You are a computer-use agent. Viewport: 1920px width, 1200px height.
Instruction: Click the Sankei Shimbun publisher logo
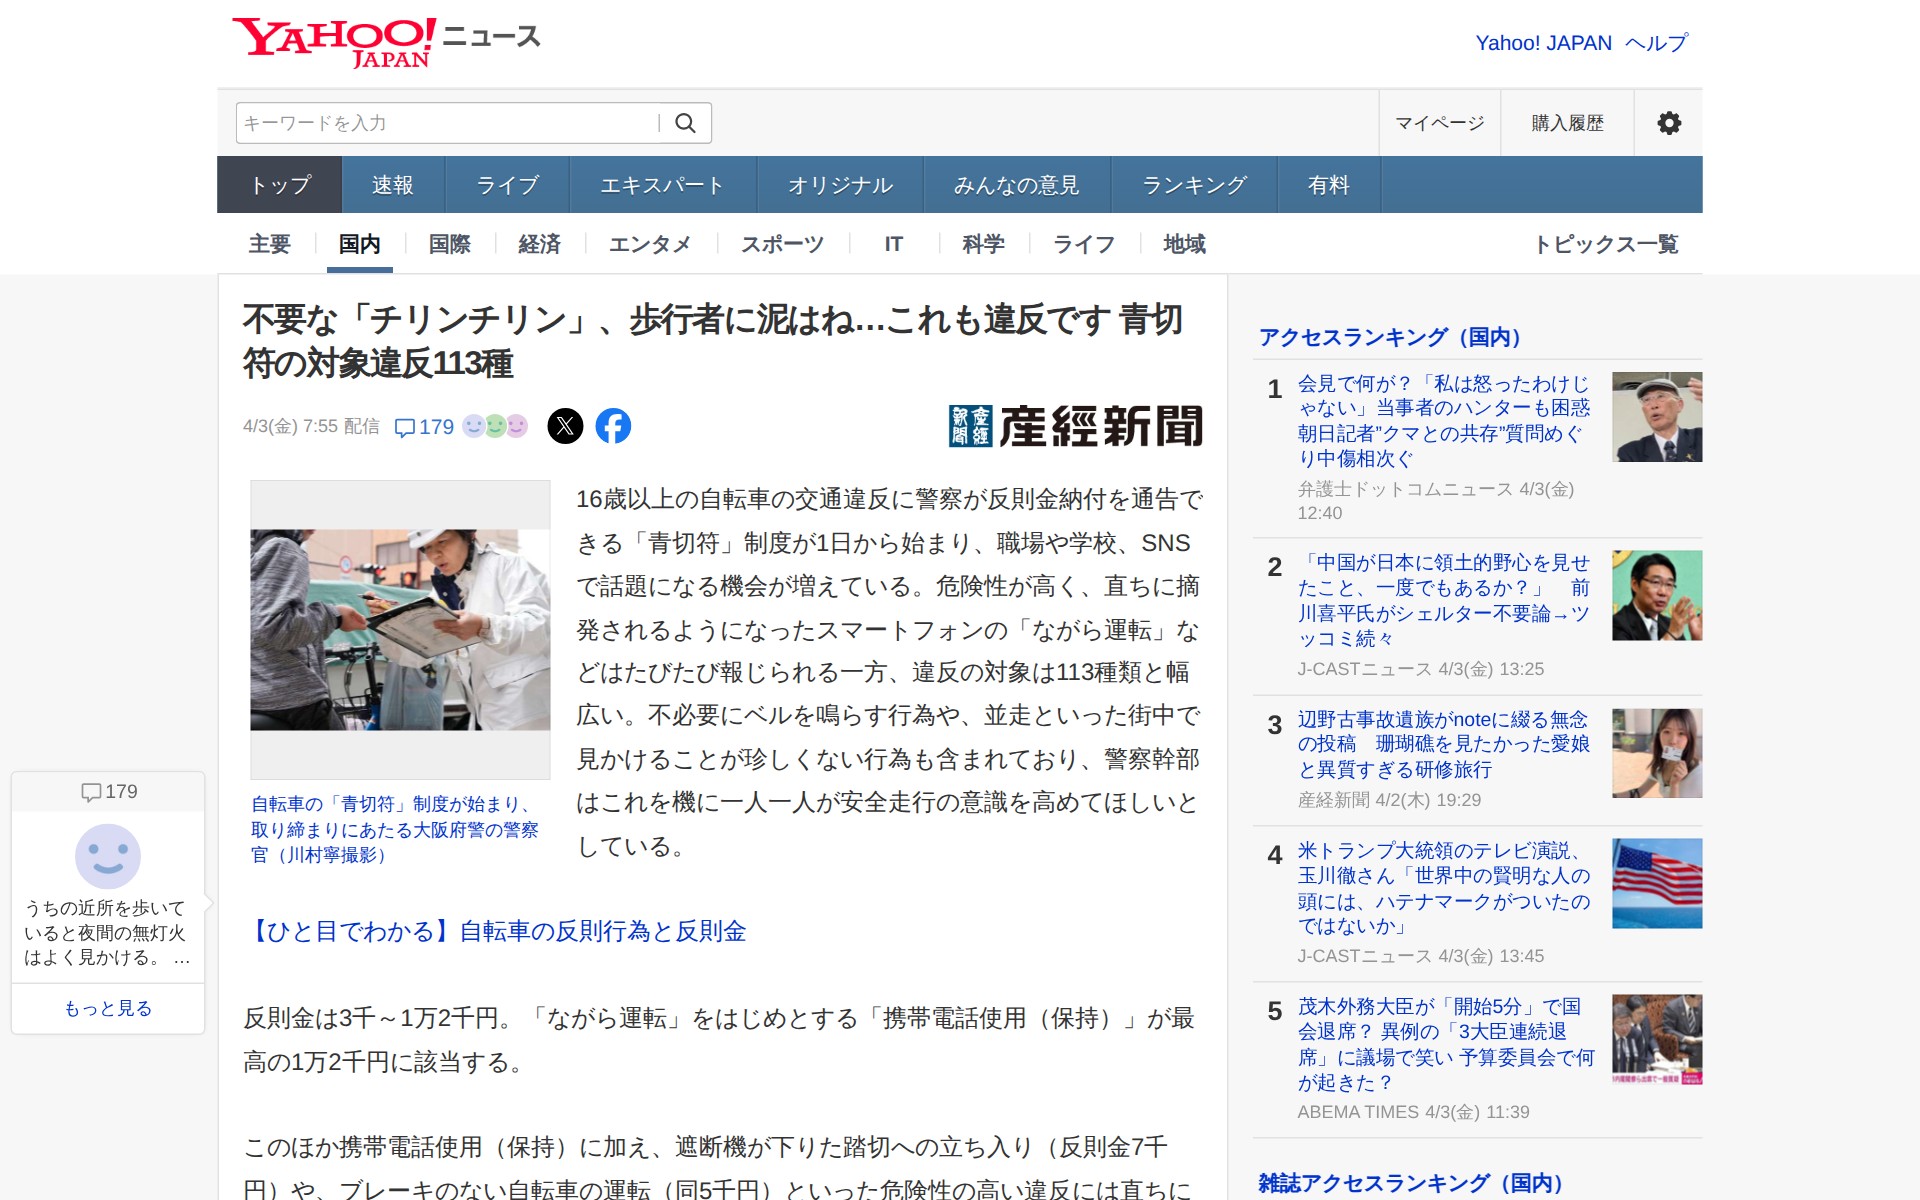click(x=1075, y=426)
